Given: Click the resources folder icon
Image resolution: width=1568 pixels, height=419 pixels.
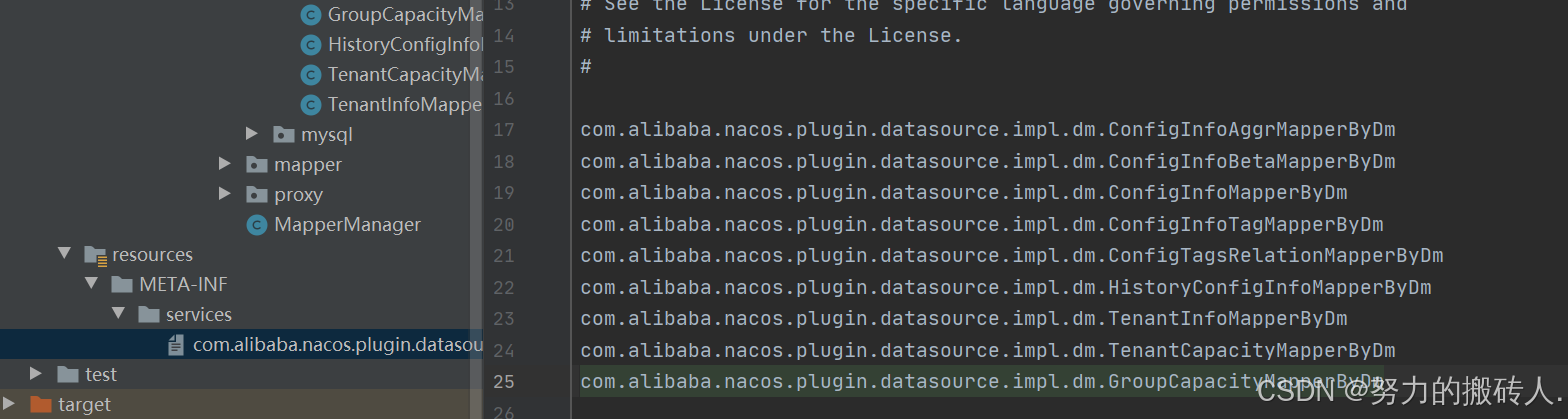Looking at the screenshot, I should click(x=96, y=255).
